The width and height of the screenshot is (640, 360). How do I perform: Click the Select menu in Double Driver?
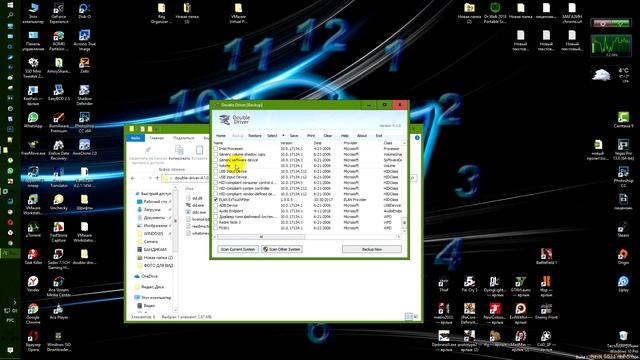(272, 136)
